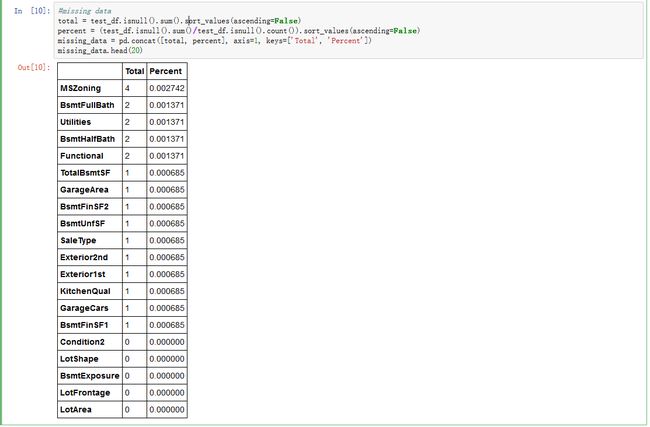This screenshot has height=427, width=650.
Task: Select the LotFrontage row label
Action: click(x=85, y=393)
